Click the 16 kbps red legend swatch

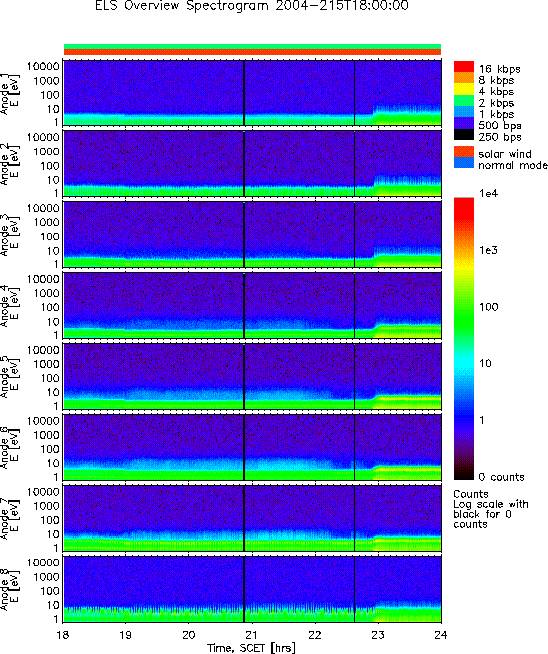coord(464,67)
